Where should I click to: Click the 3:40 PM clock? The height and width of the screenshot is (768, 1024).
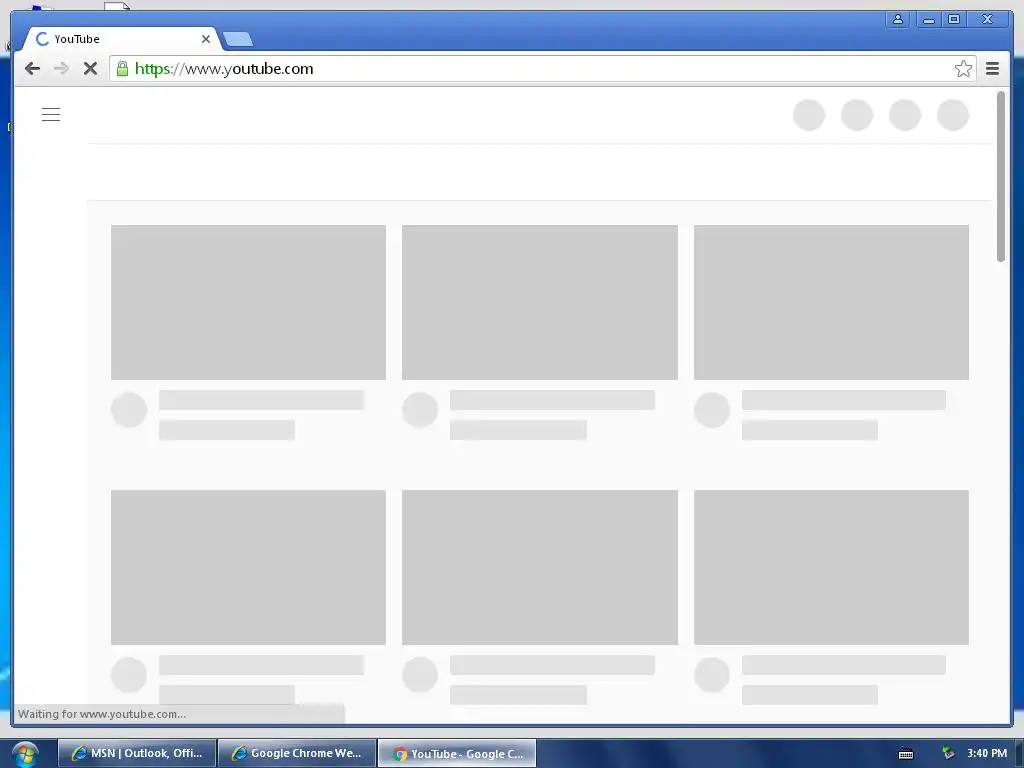pos(987,753)
